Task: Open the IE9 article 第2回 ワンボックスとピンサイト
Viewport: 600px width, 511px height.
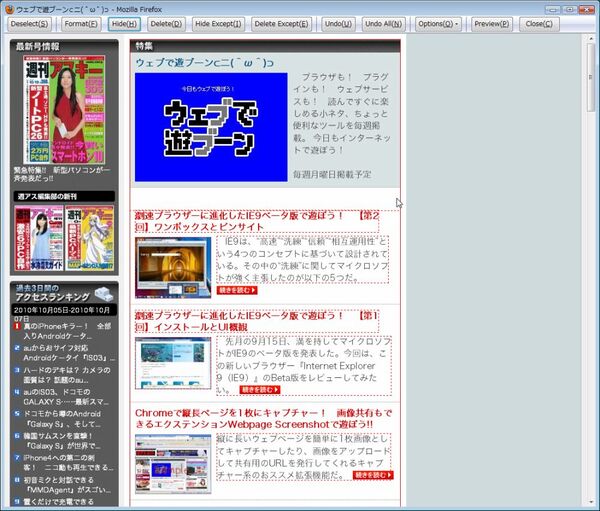Action: click(x=256, y=221)
